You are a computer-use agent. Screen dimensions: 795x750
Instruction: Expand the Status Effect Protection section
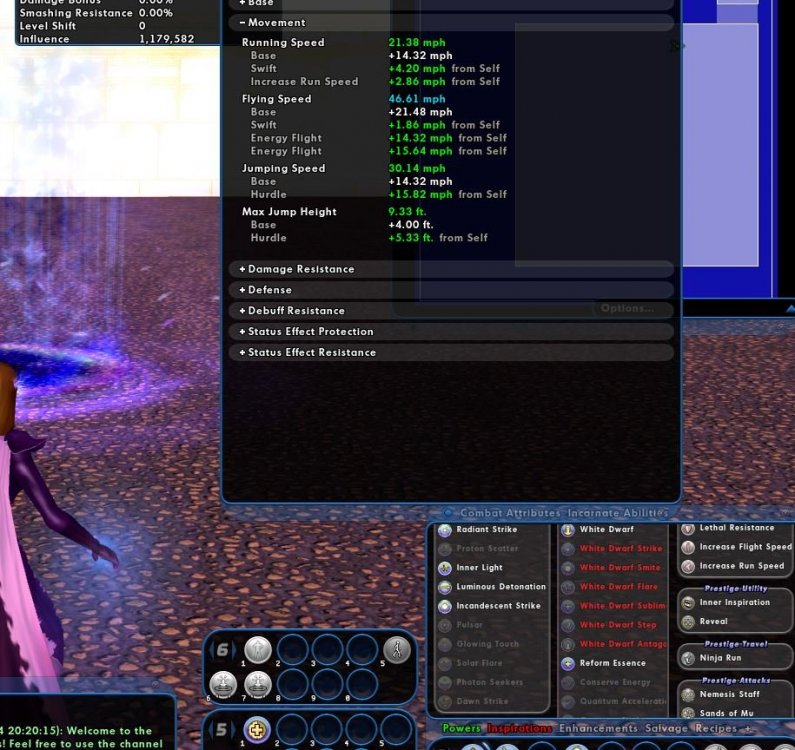point(310,332)
